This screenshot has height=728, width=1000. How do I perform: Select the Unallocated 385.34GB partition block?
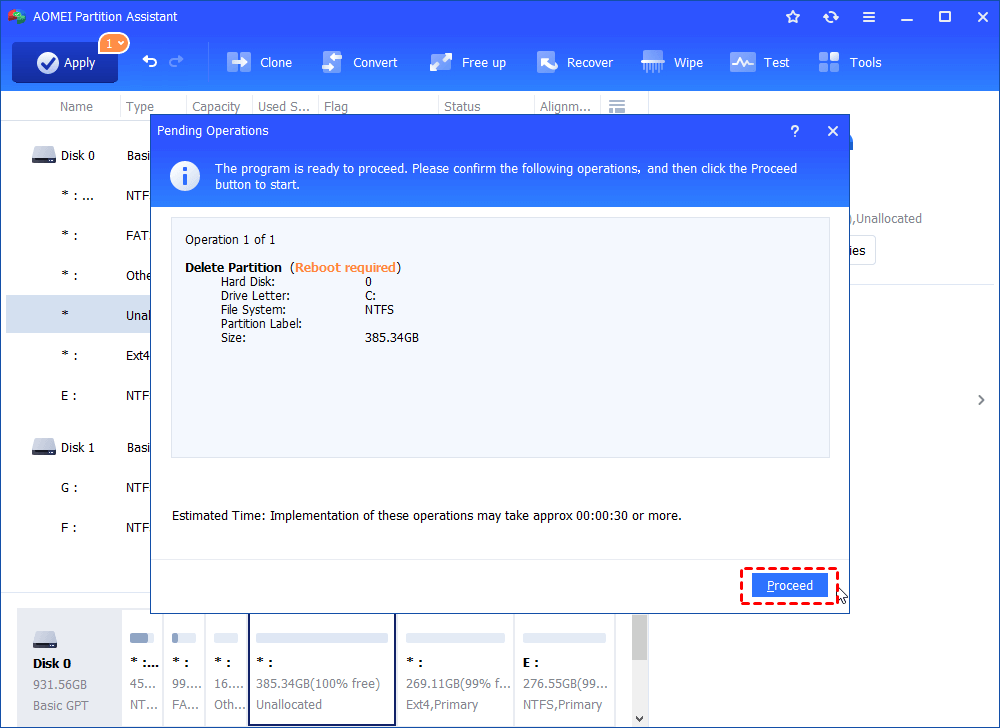tap(321, 668)
